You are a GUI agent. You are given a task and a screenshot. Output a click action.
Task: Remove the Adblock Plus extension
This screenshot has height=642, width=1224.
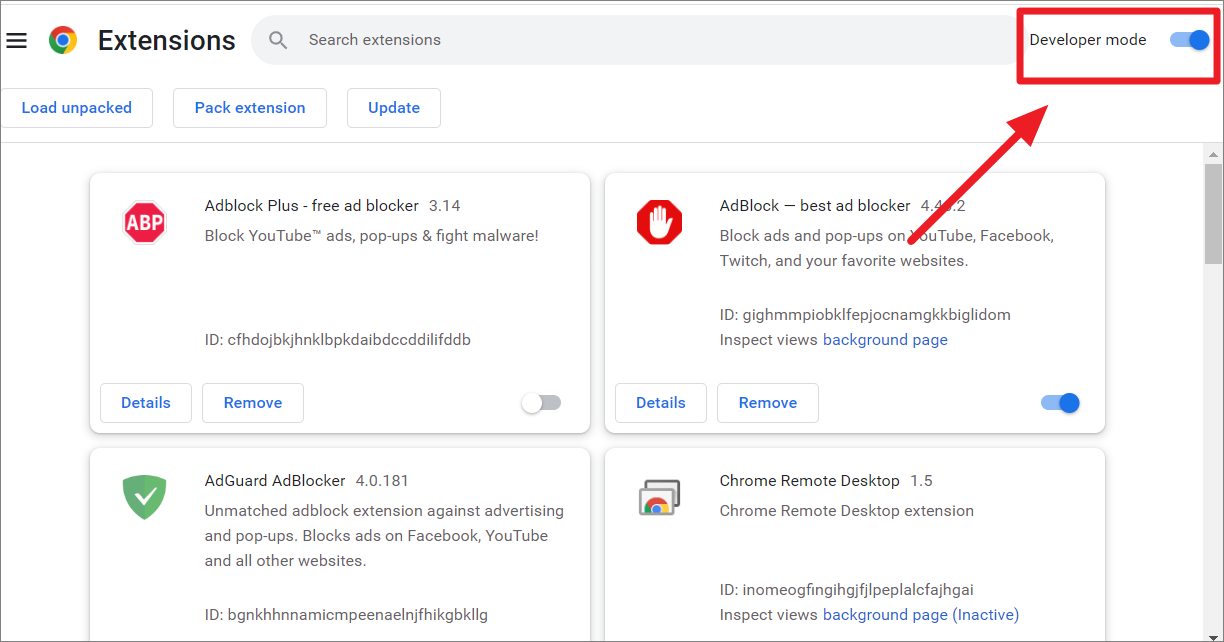pyautogui.click(x=253, y=403)
